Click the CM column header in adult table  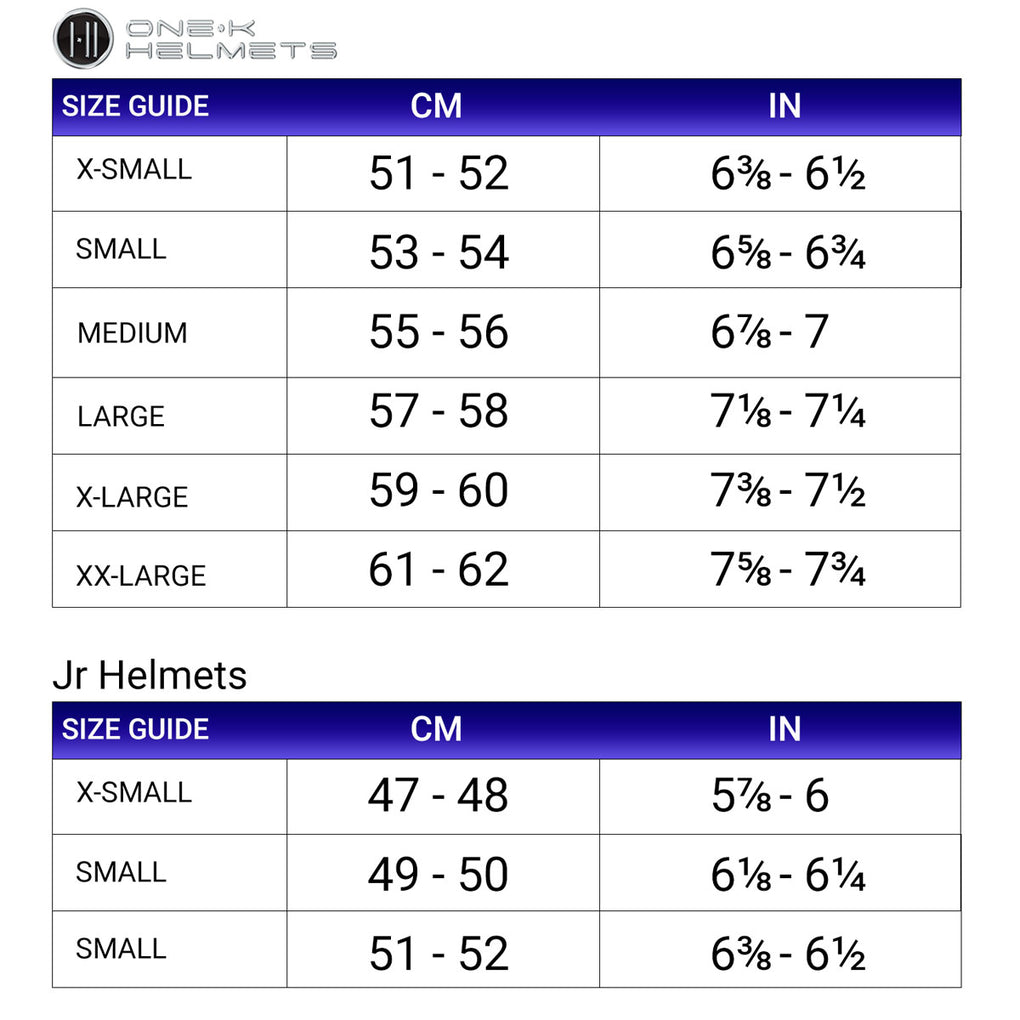(436, 106)
